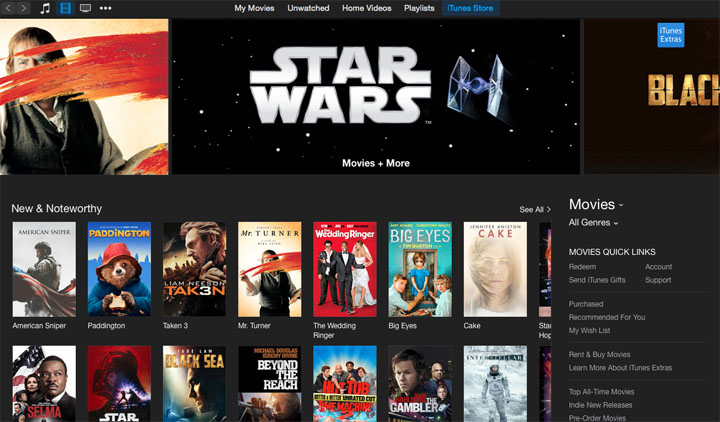This screenshot has width=720, height=422.
Task: Click the forward navigation arrow
Action: click(x=23, y=8)
